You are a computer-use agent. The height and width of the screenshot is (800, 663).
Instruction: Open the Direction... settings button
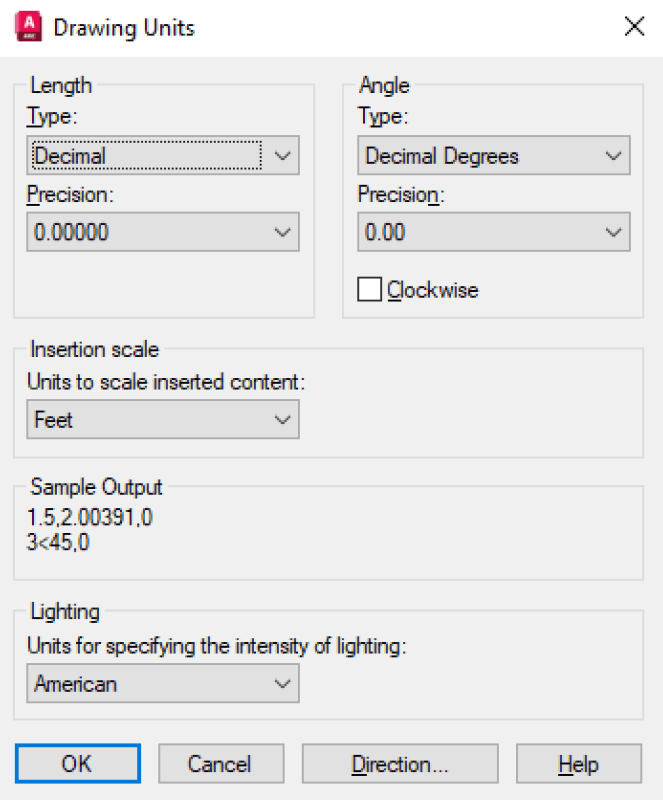(399, 764)
